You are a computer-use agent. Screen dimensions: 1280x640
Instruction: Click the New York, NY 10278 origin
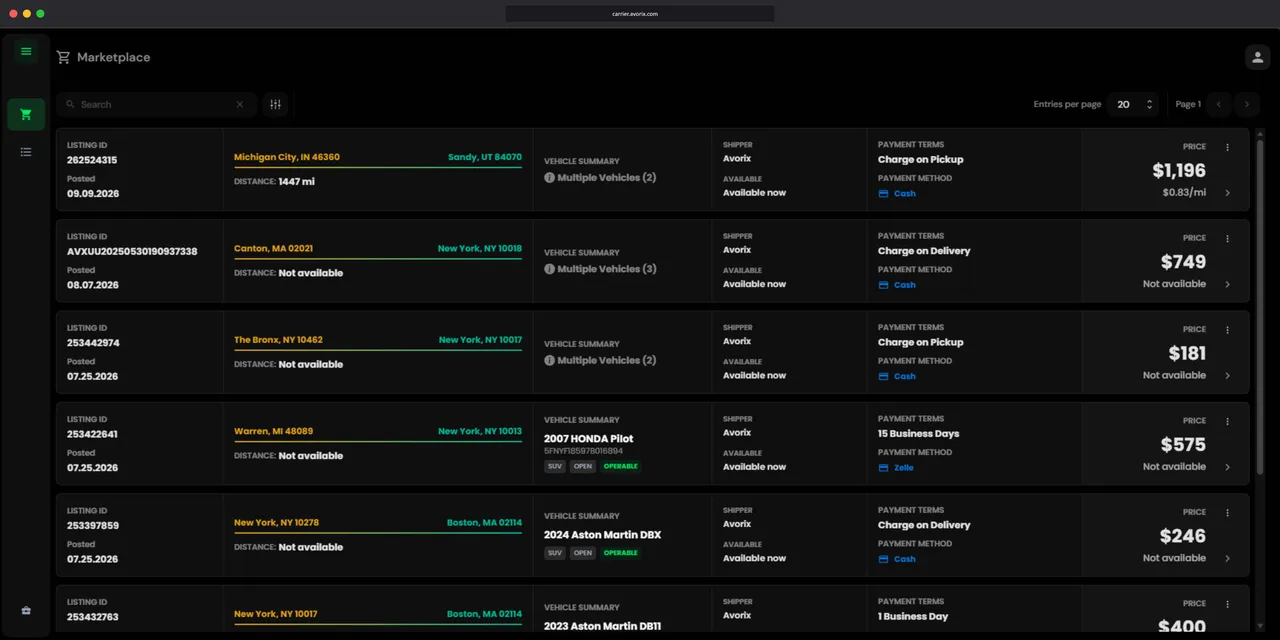pos(276,523)
